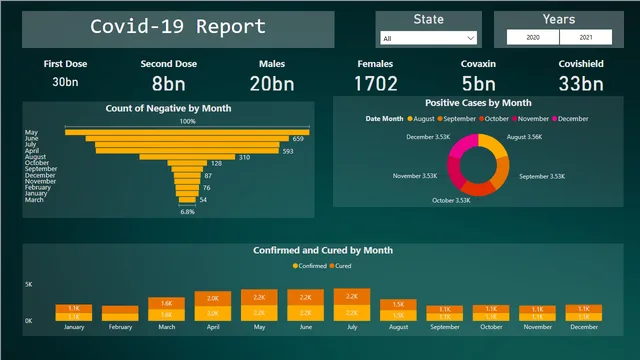Click the Count of Negative by Month title
The height and width of the screenshot is (360, 640).
coord(168,109)
